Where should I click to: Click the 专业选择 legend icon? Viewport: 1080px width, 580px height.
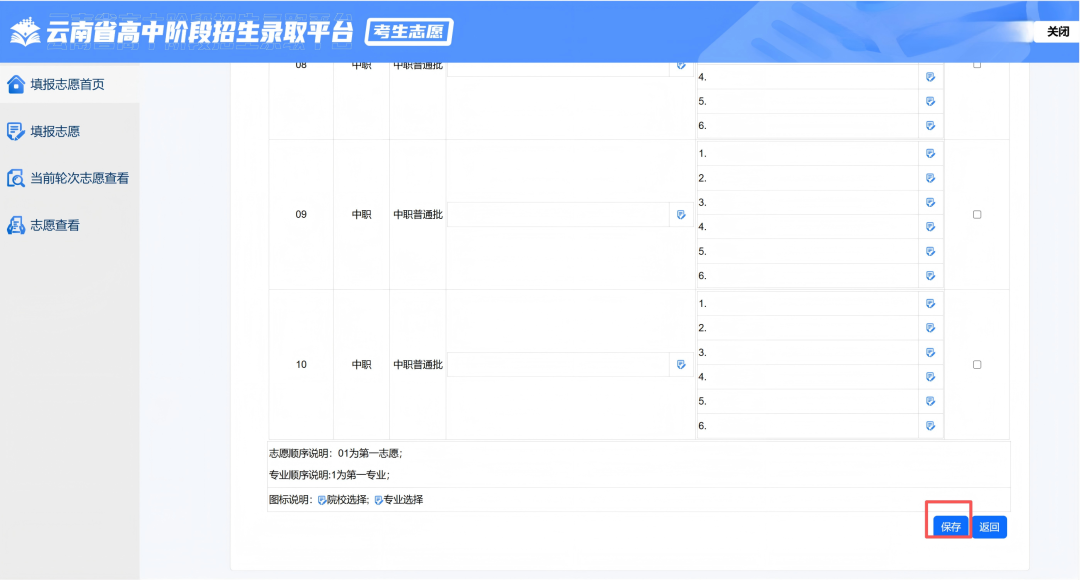378,500
